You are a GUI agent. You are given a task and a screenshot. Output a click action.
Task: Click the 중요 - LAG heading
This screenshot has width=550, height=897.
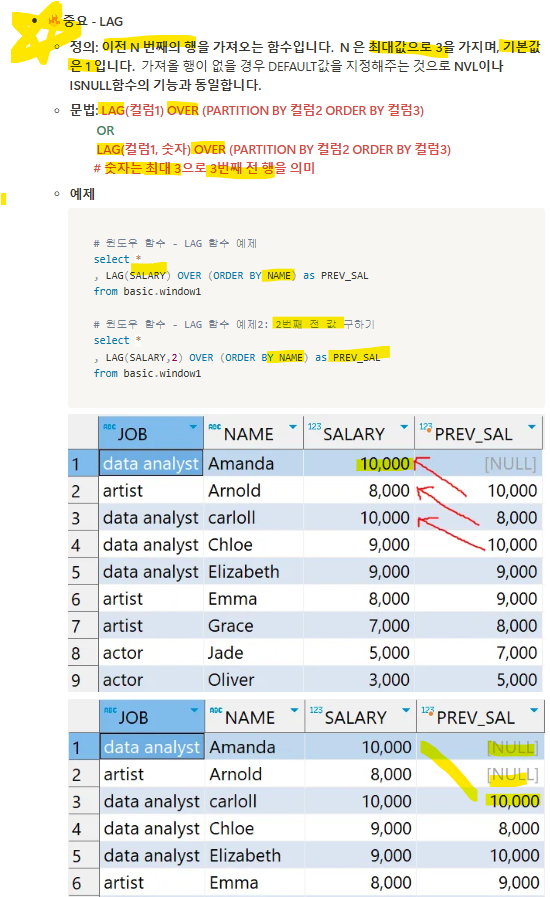93,21
